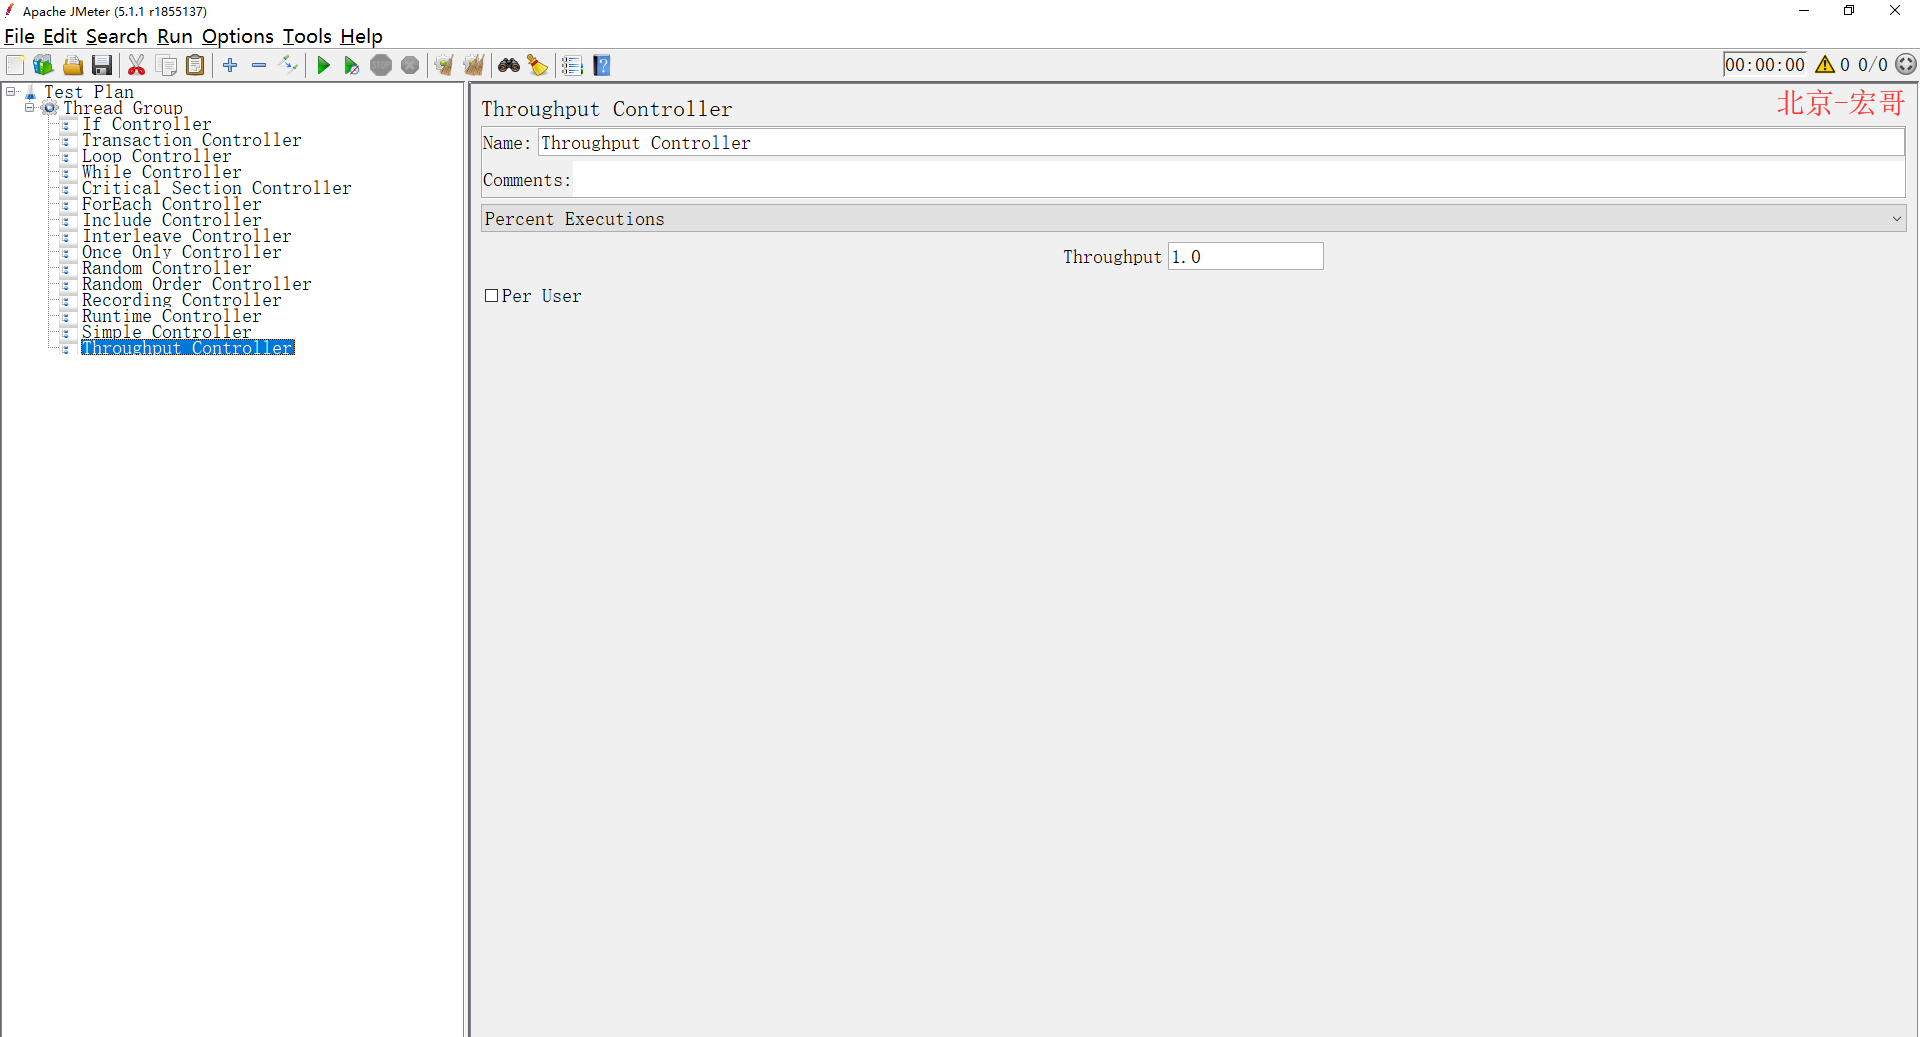
Task: Select Transaction Controller node
Action: pyautogui.click(x=191, y=140)
